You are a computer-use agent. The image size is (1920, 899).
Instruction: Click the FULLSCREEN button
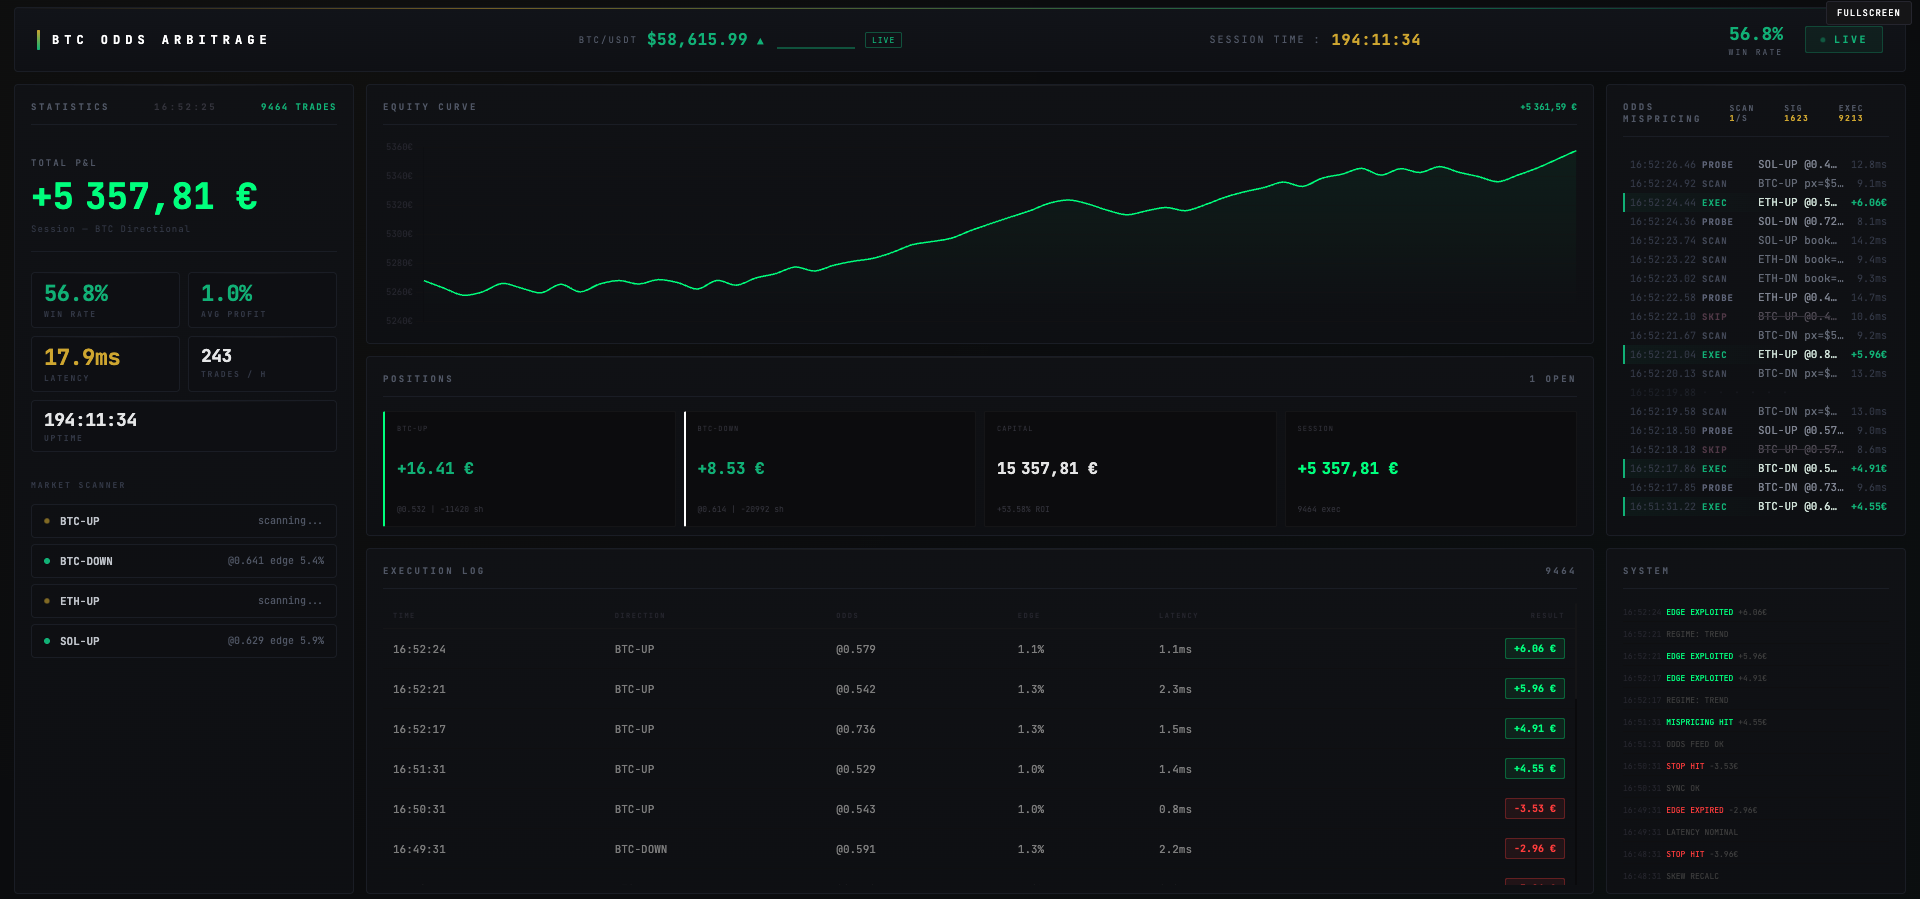pyautogui.click(x=1868, y=13)
